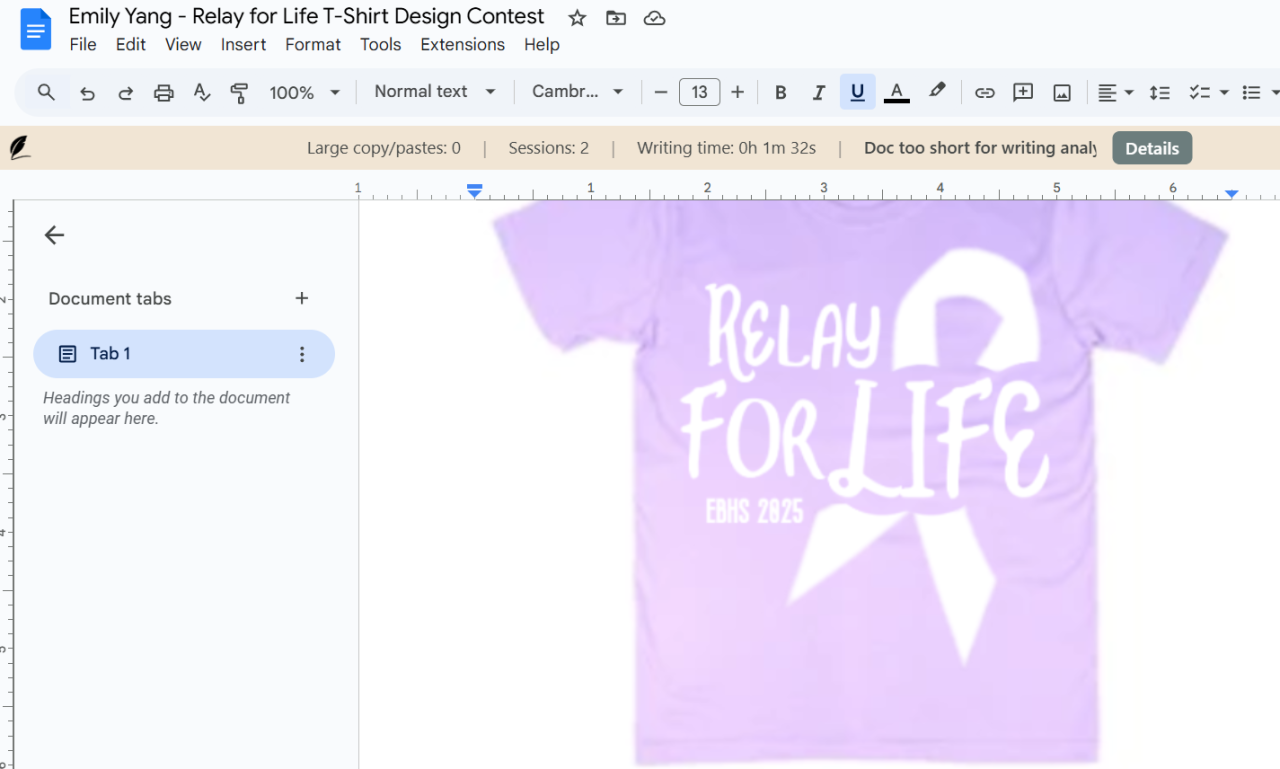1280x769 pixels.
Task: Turn off underline formatting
Action: click(x=857, y=93)
